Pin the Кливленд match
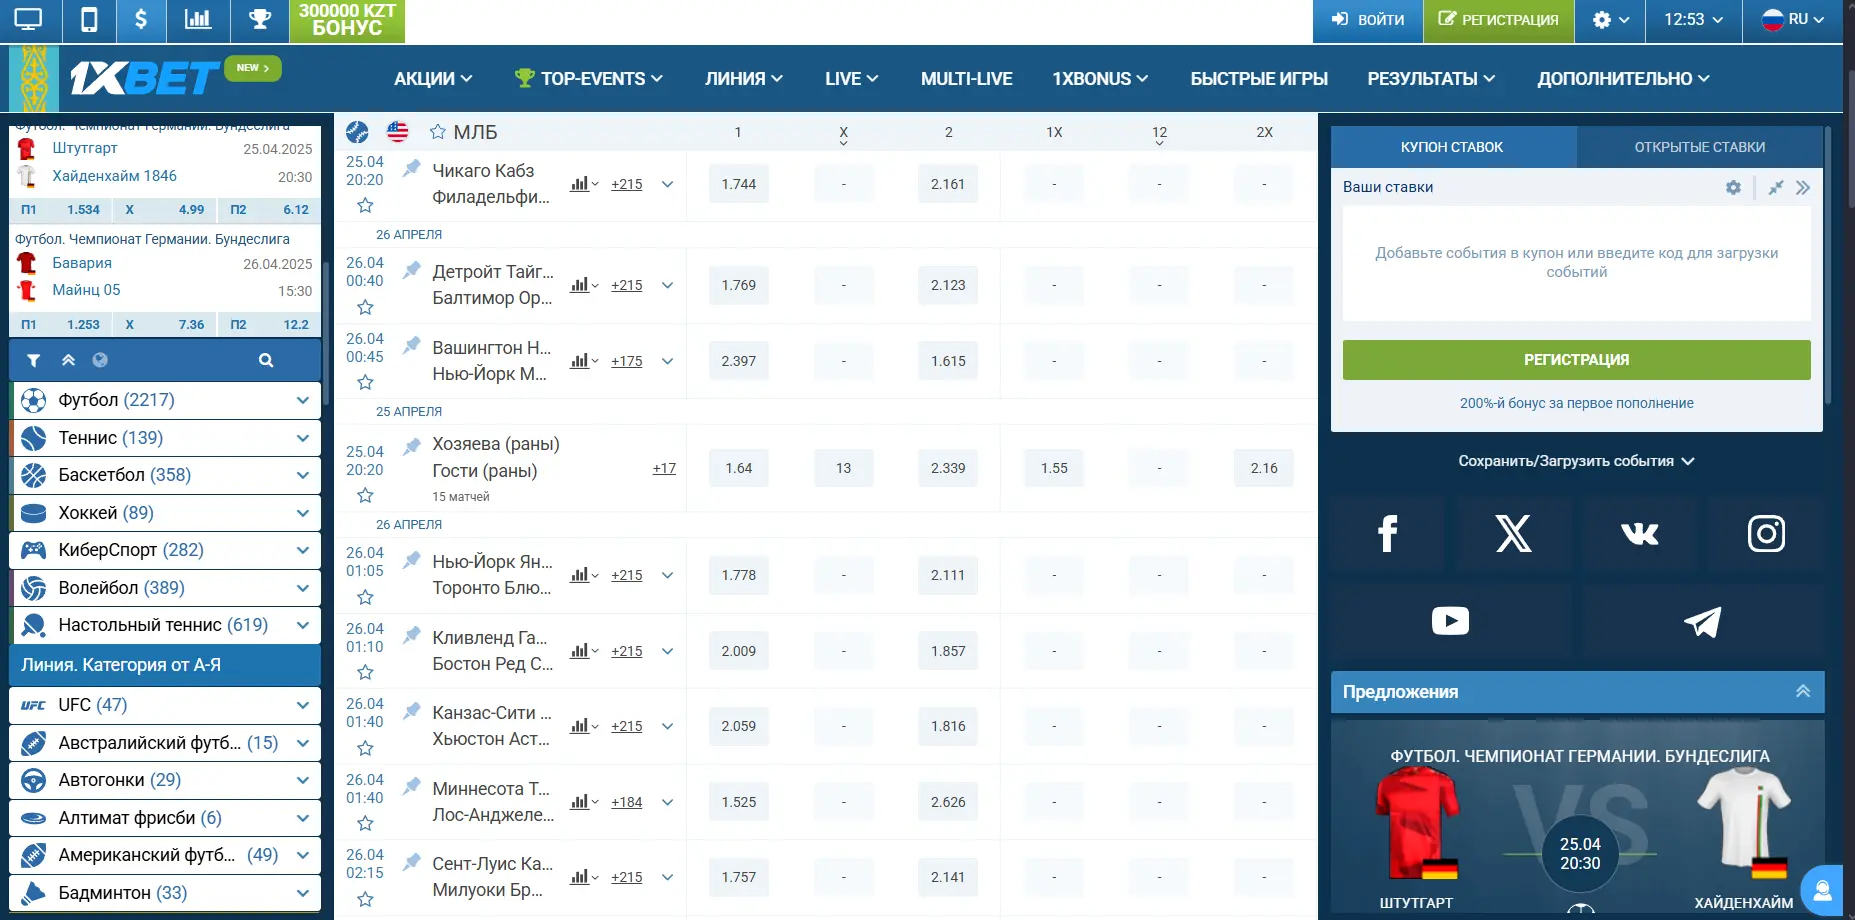Screen dimensions: 1855x920 pyautogui.click(x=411, y=635)
